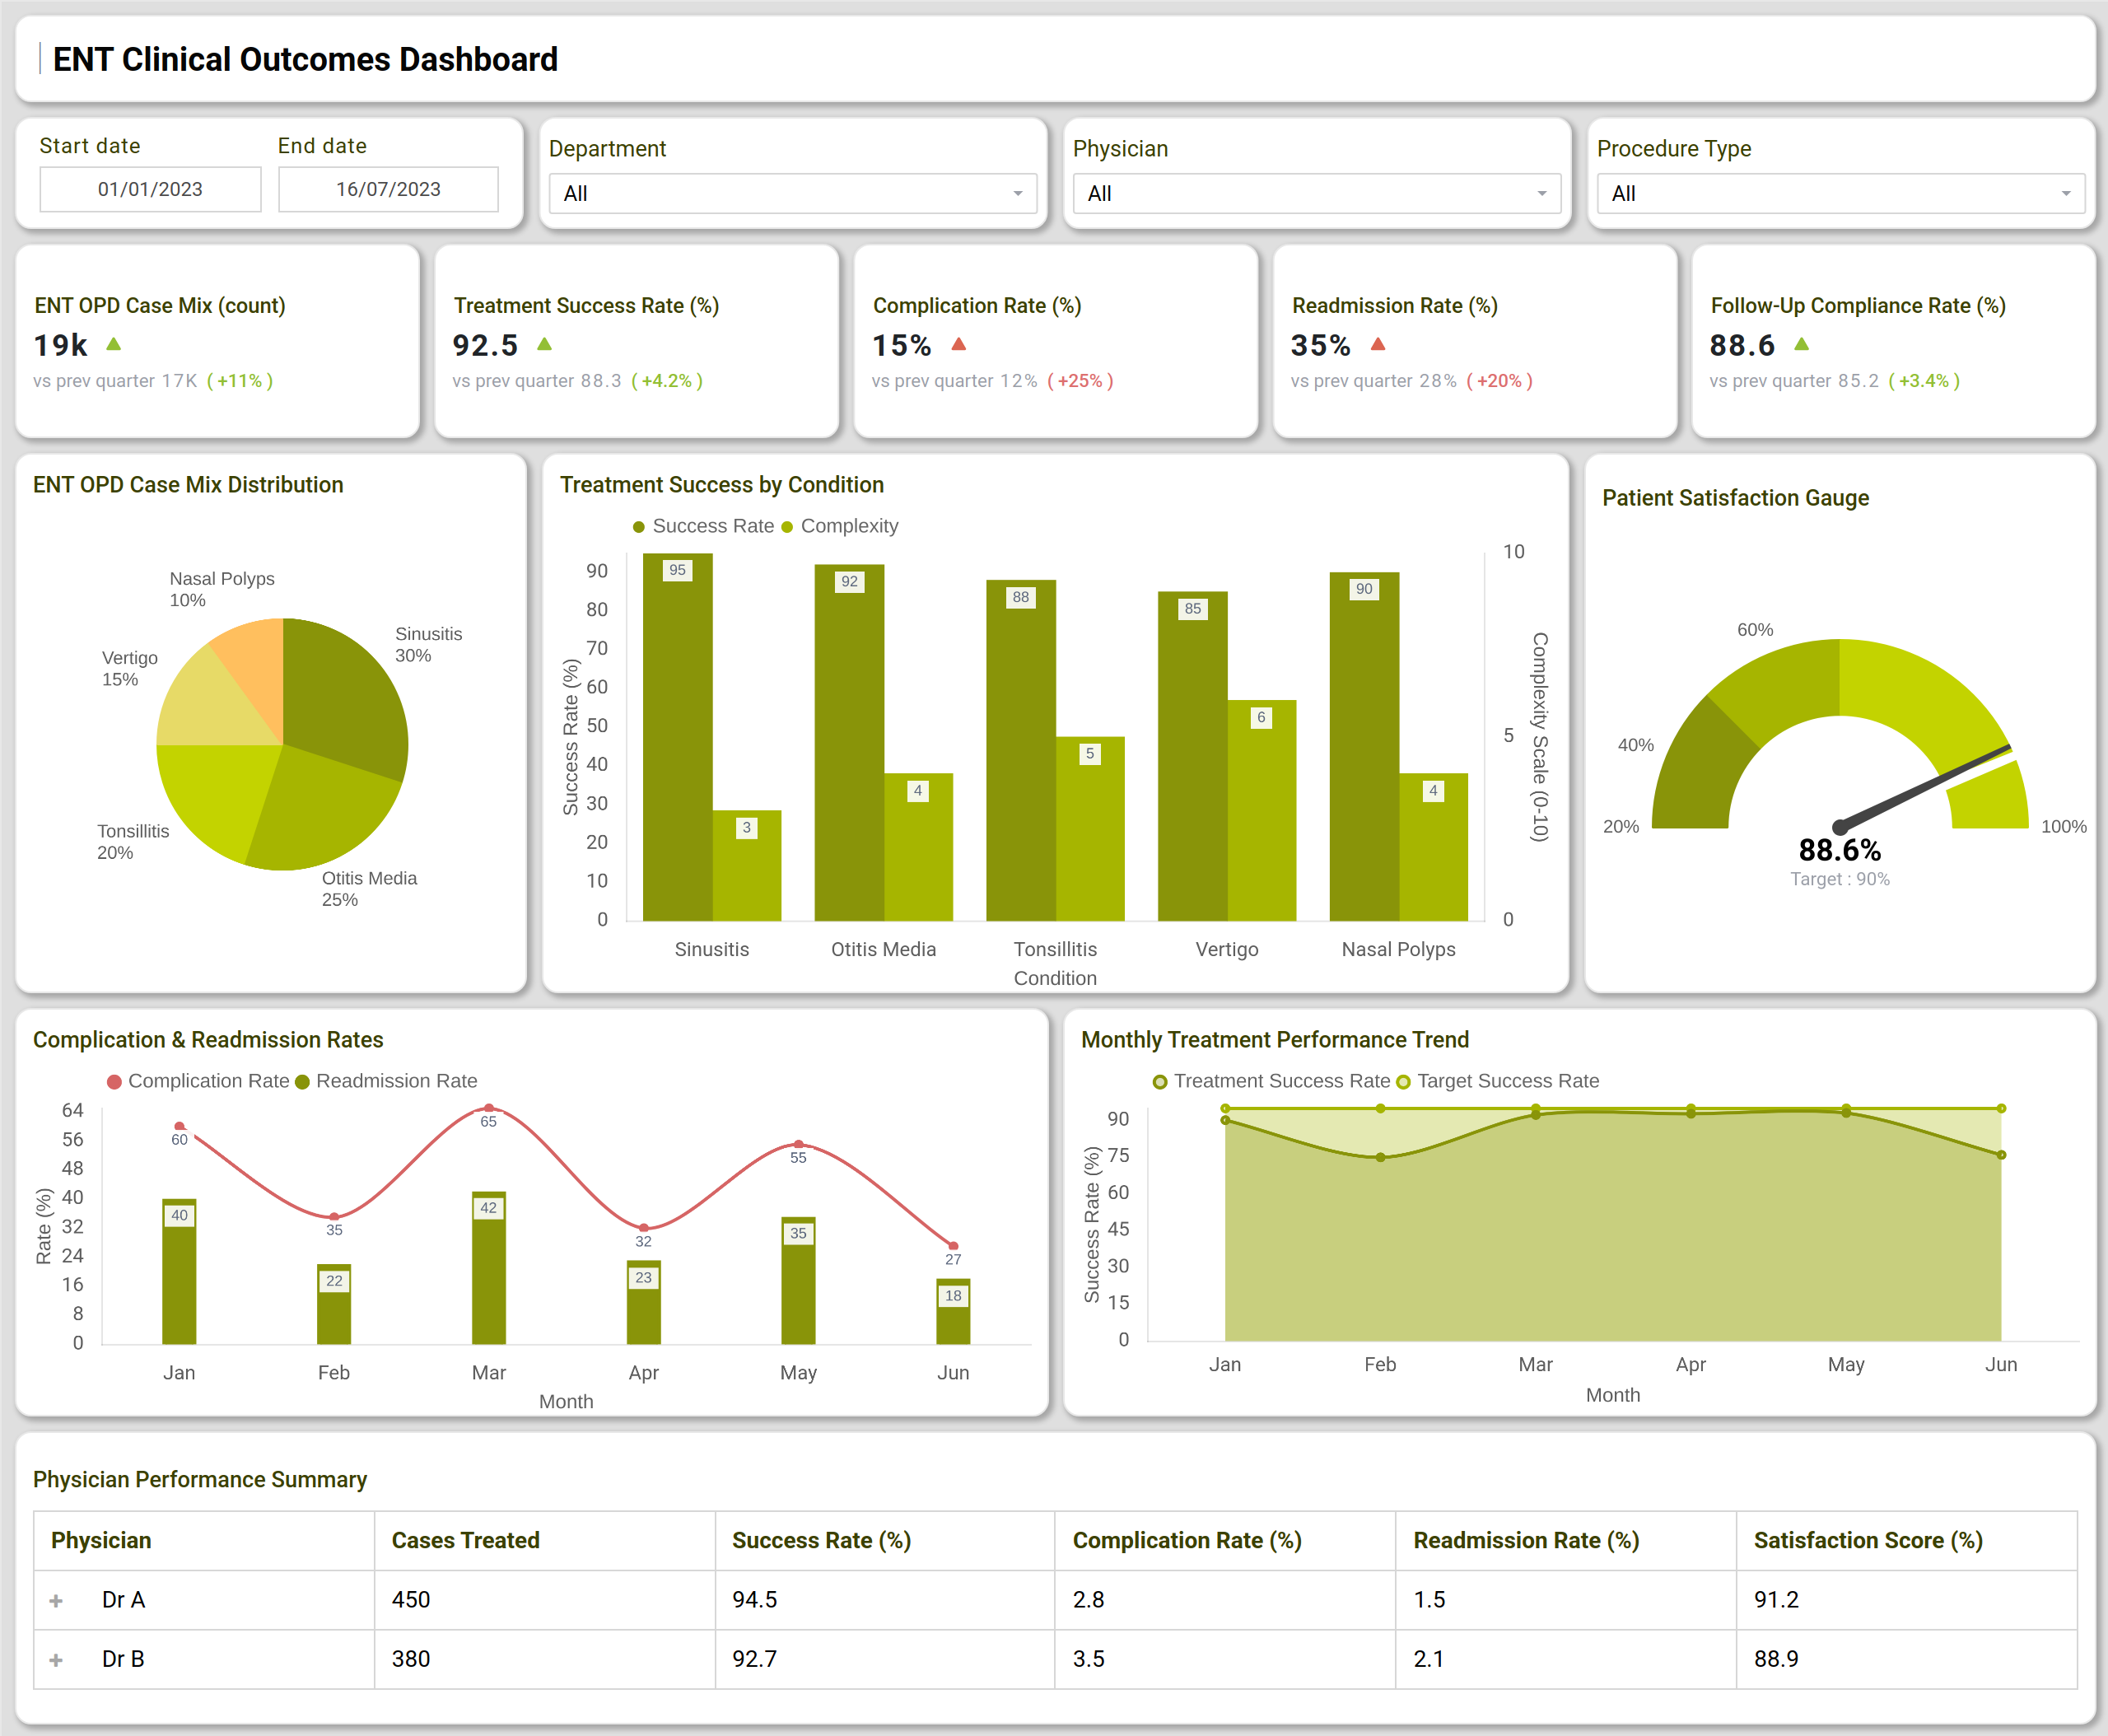The height and width of the screenshot is (1736, 2108).
Task: Click the Complication Rate red trend arrow
Action: click(959, 344)
